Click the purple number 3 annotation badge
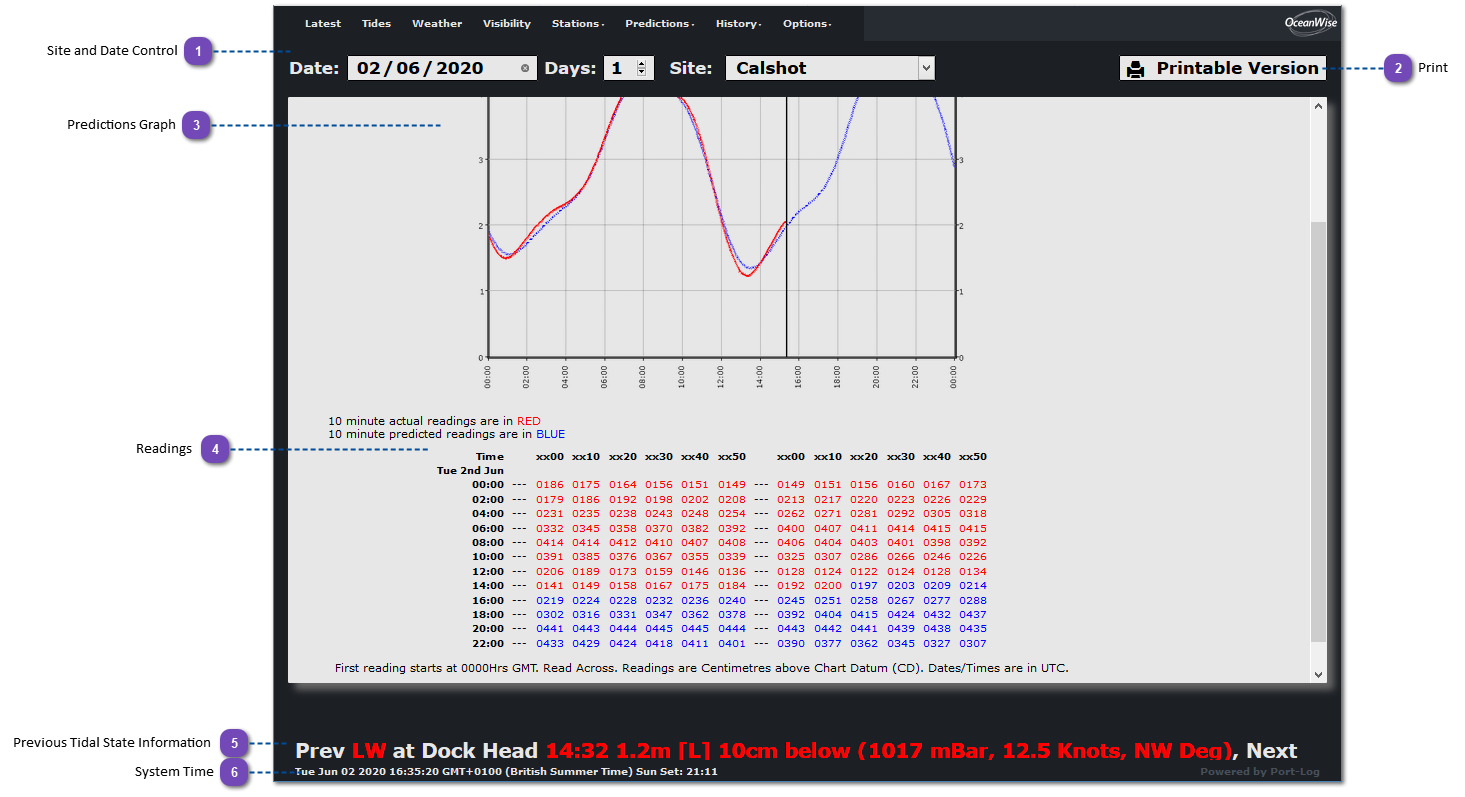Screen dimensions: 1465x797 pos(197,125)
